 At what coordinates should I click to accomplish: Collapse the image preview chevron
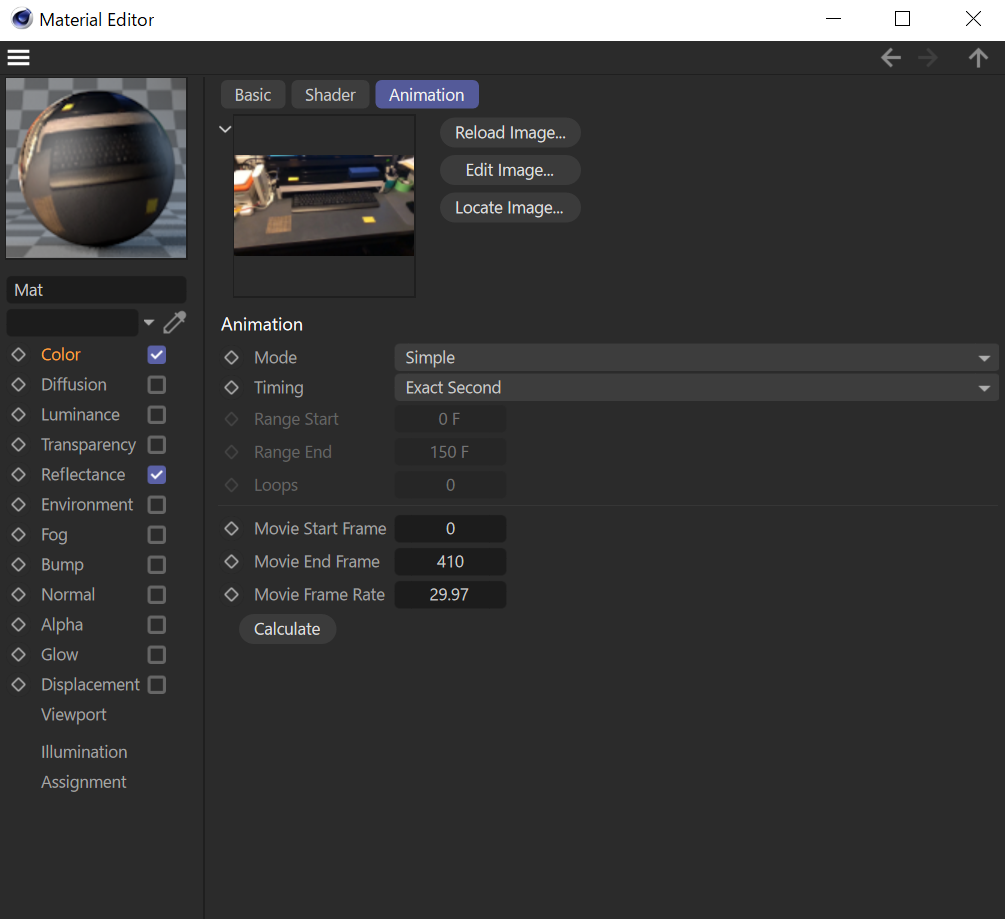coord(225,129)
